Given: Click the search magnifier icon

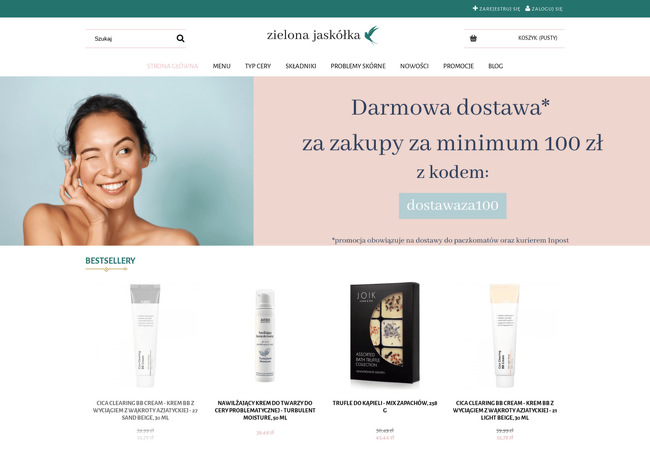Looking at the screenshot, I should pyautogui.click(x=180, y=39).
